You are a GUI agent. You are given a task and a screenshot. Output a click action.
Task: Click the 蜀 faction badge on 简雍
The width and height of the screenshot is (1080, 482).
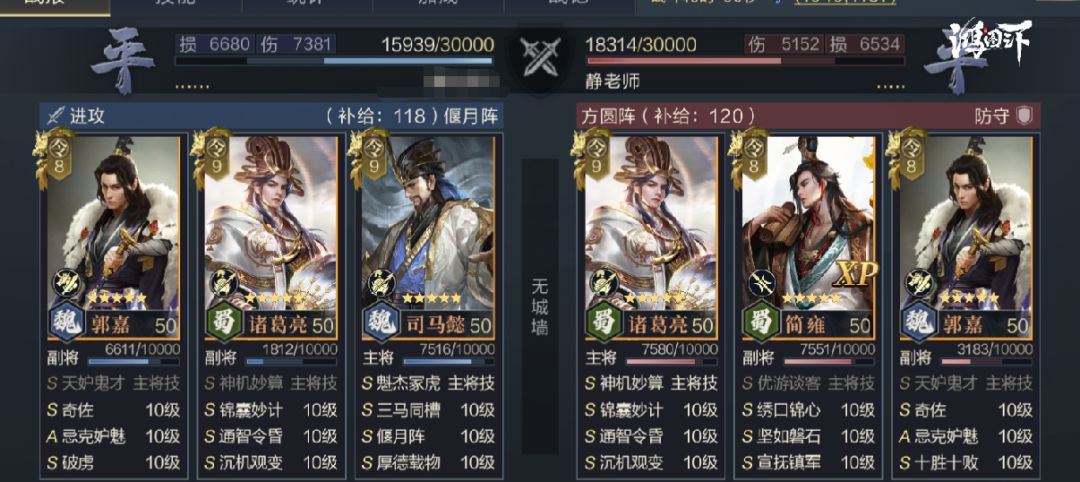760,323
